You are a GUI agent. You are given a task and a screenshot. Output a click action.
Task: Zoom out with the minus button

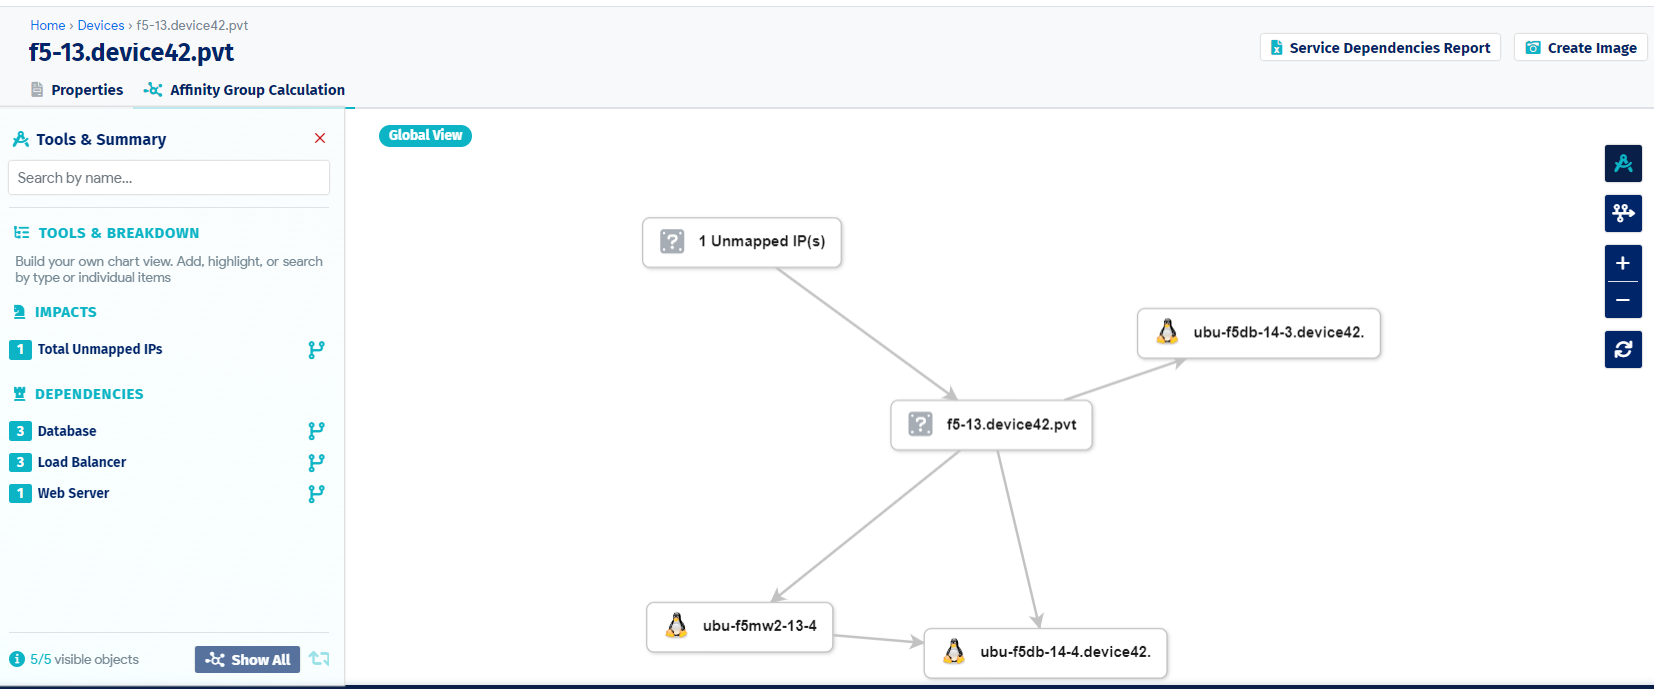click(x=1623, y=300)
